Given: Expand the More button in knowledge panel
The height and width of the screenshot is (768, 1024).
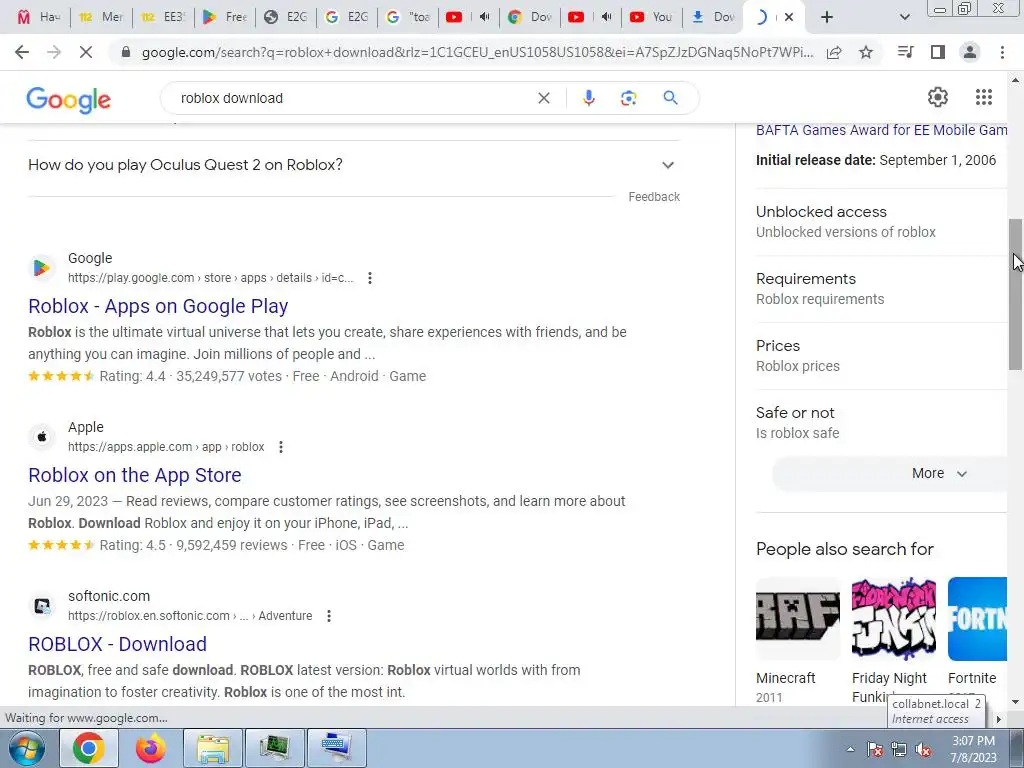Looking at the screenshot, I should pos(938,473).
